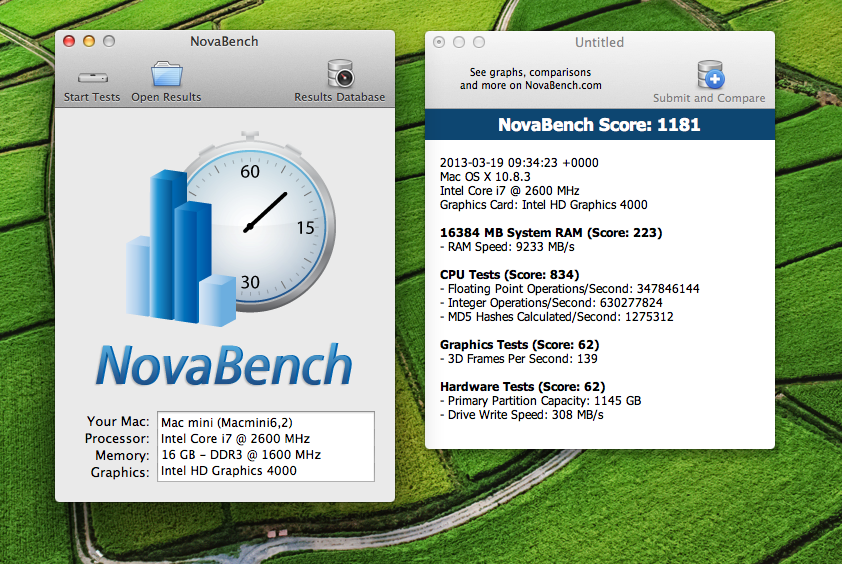Click 'Graphics Card: Intel HD Graphics 4000' line
The height and width of the screenshot is (564, 842).
(x=543, y=205)
